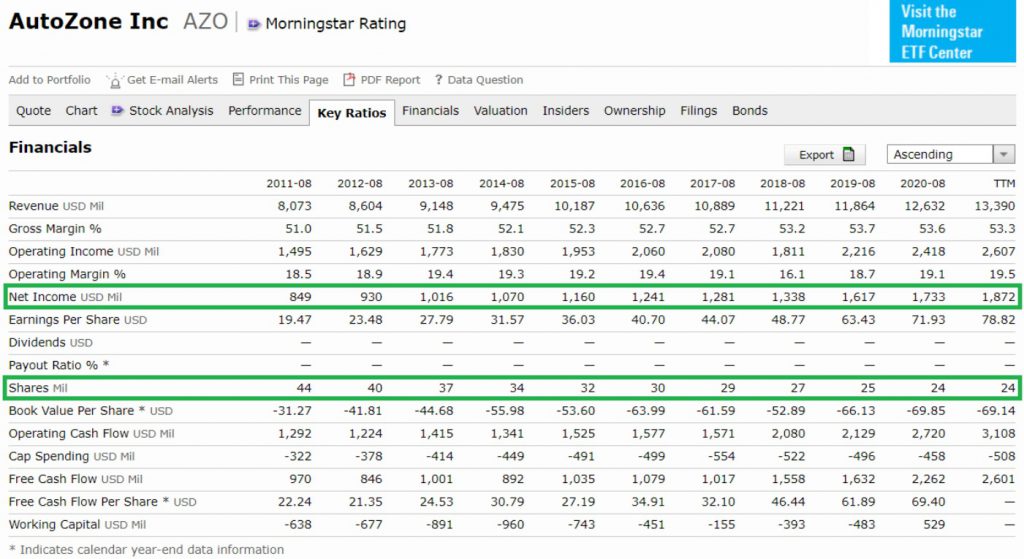This screenshot has width=1024, height=559.
Task: Click the 2020-08 column header
Action: [x=922, y=184]
